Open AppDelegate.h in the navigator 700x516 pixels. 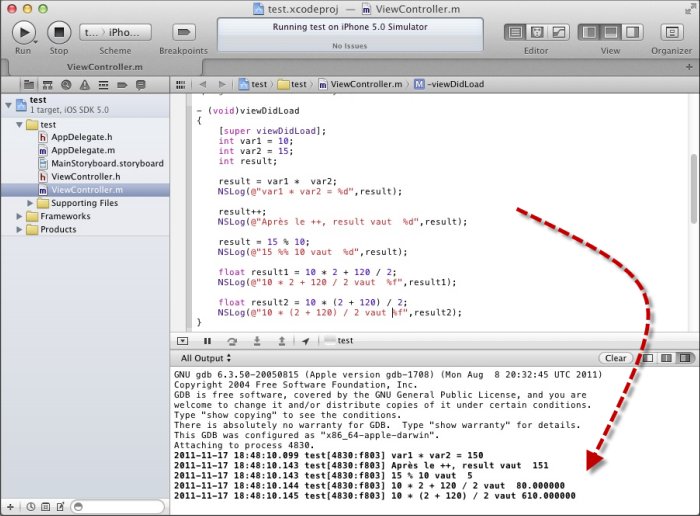(x=83, y=137)
